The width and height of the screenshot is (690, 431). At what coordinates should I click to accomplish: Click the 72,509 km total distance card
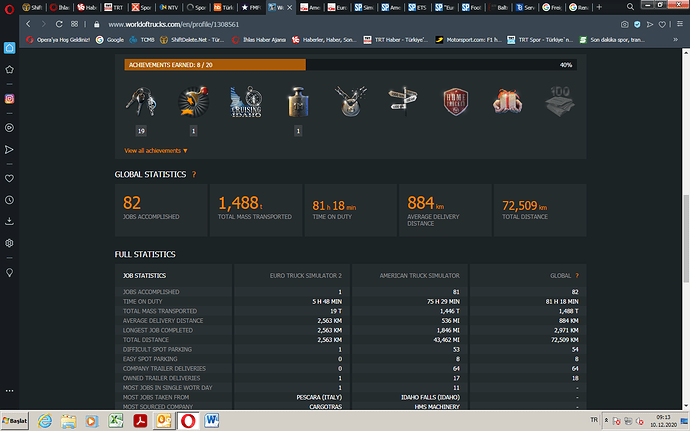540,210
